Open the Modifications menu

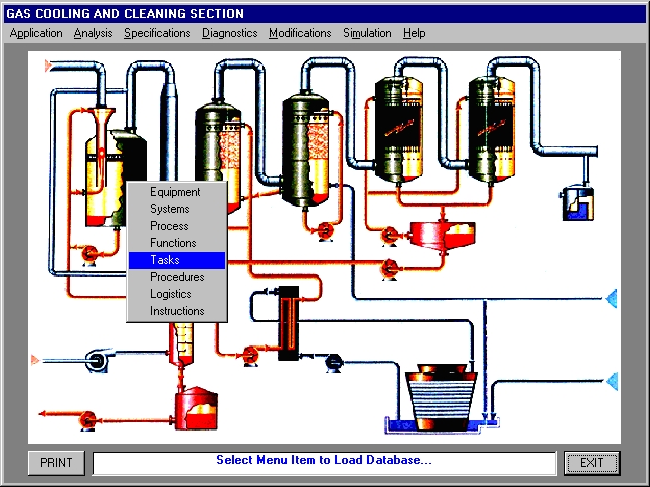click(300, 33)
